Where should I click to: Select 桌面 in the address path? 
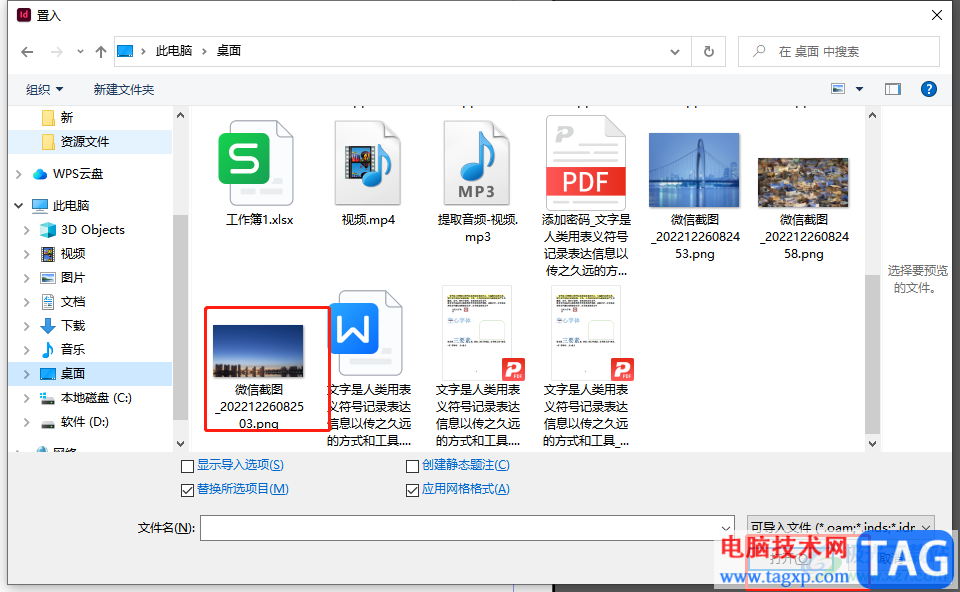[x=228, y=51]
